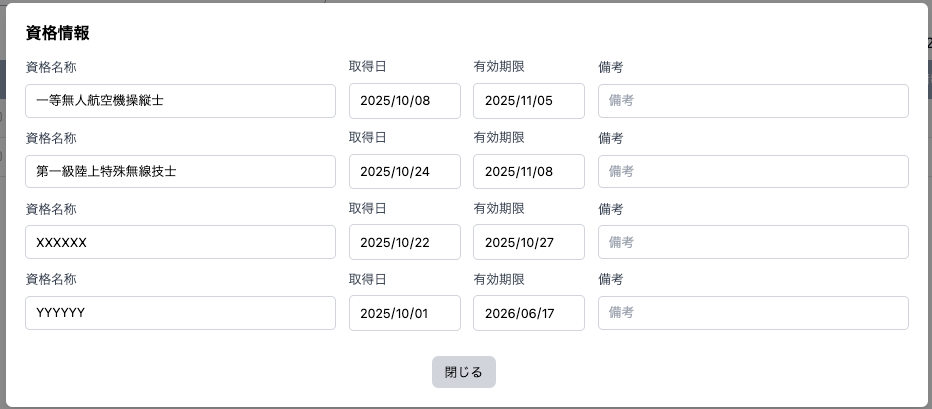The image size is (932, 409).
Task: Select the 備考 field in YYYYYY row
Action: pyautogui.click(x=753, y=313)
